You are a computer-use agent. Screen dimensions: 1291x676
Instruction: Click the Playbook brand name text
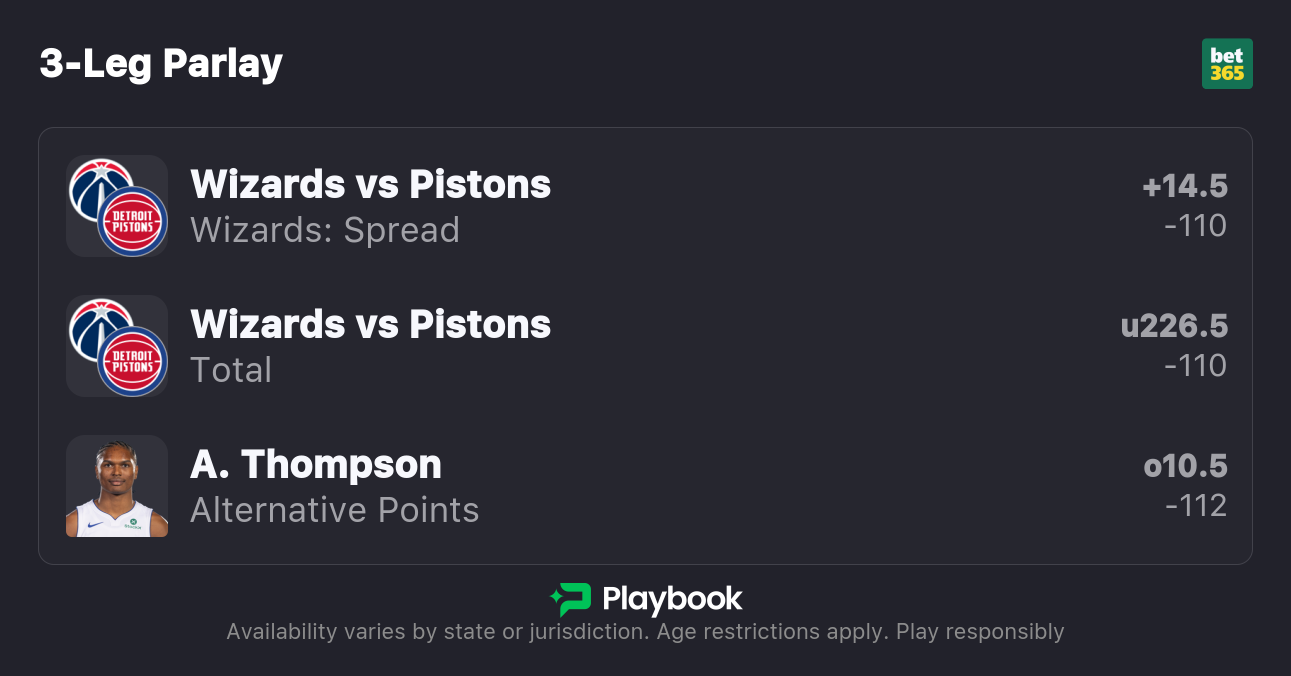coord(672,599)
